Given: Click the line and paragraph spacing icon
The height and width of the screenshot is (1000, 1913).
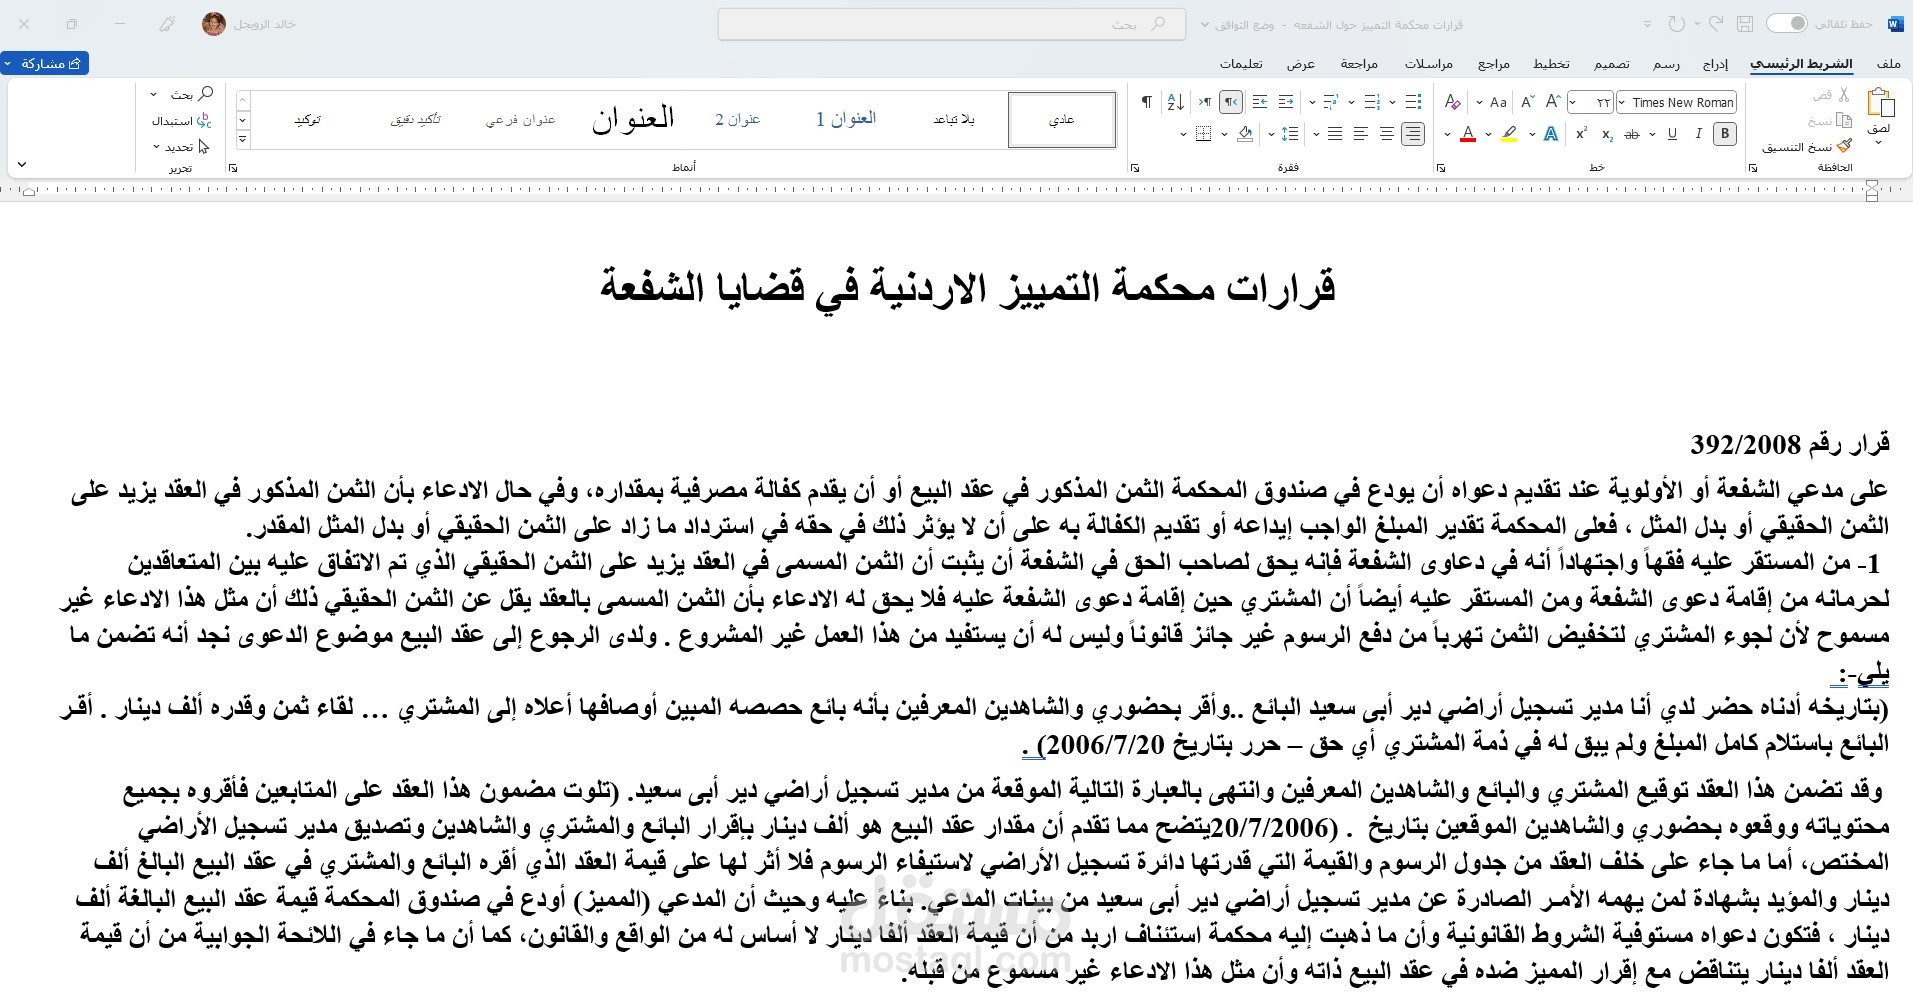Looking at the screenshot, I should [x=1290, y=134].
